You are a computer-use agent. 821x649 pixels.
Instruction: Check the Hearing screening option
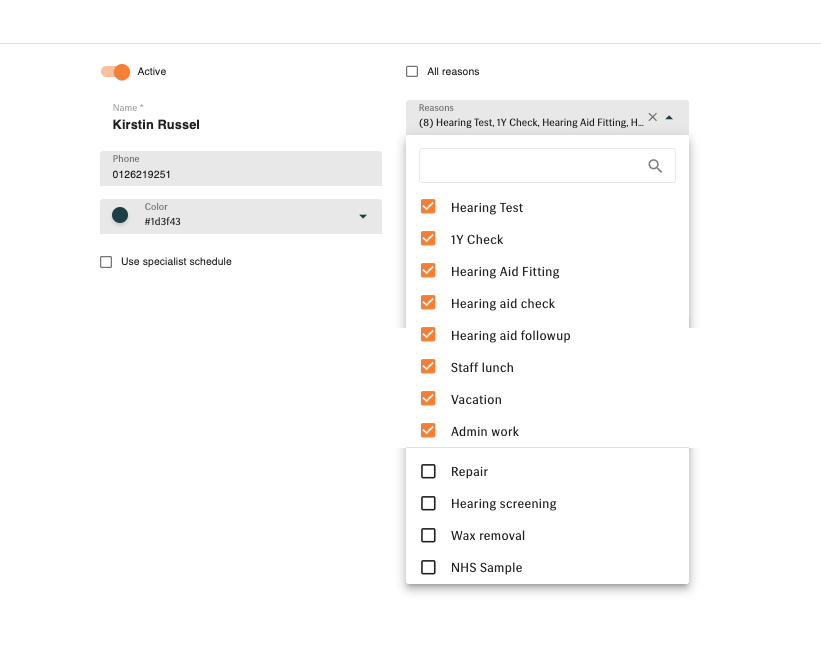428,503
